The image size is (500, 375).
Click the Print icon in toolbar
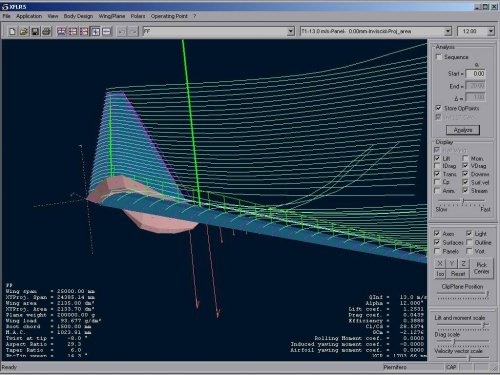pos(46,31)
